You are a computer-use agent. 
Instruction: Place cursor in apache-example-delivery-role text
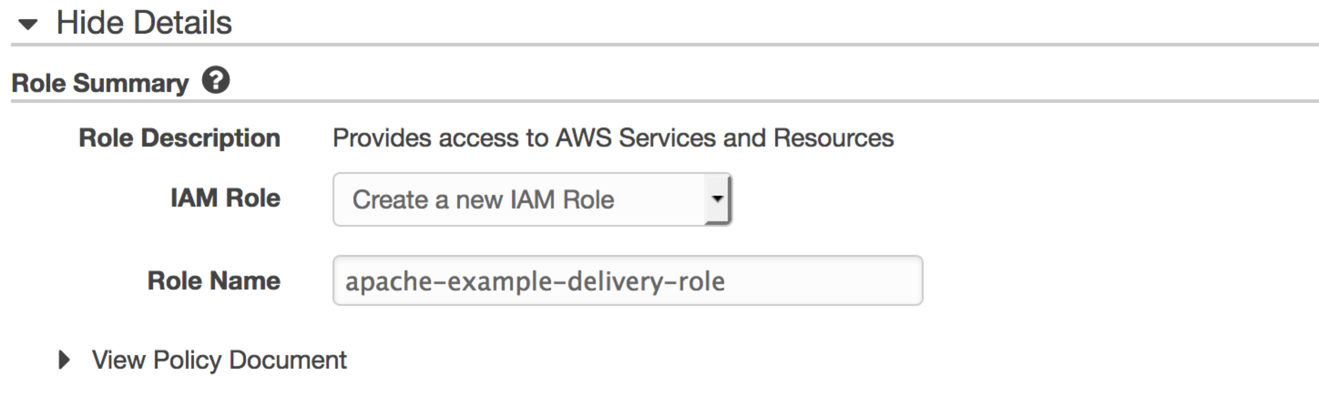[x=535, y=282]
